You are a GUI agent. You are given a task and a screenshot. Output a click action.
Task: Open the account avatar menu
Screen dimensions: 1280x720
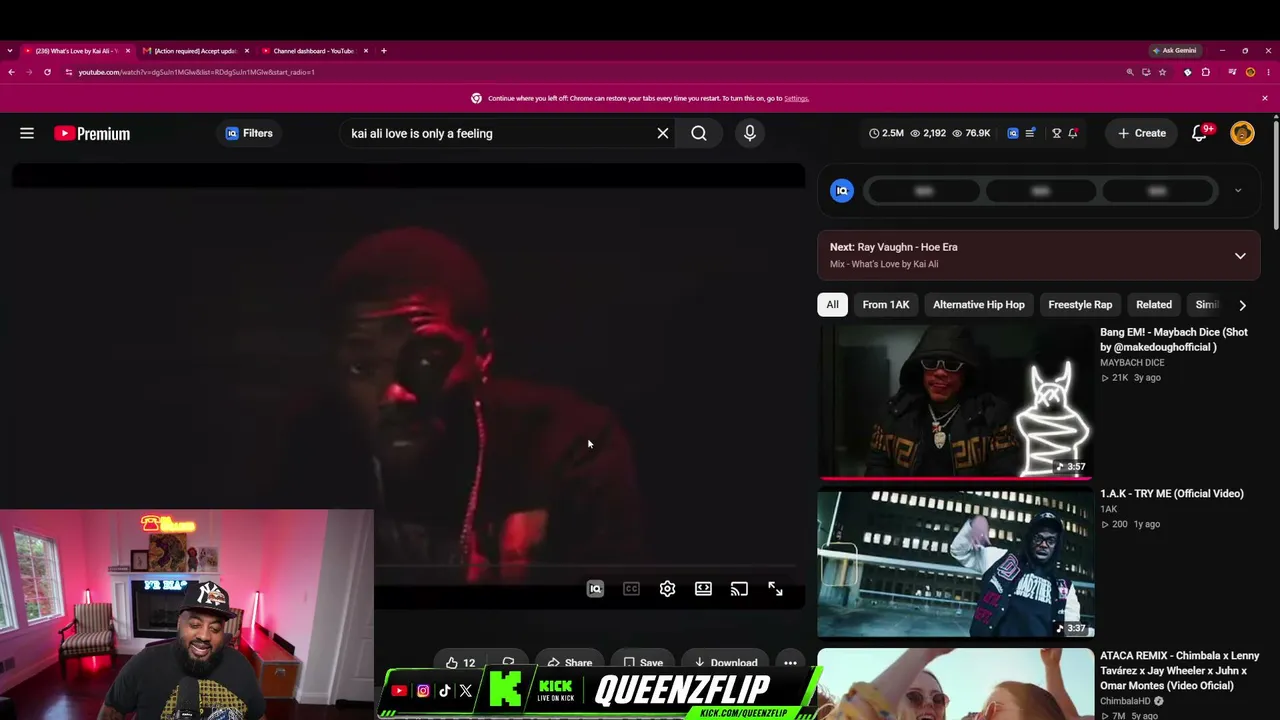click(1242, 133)
